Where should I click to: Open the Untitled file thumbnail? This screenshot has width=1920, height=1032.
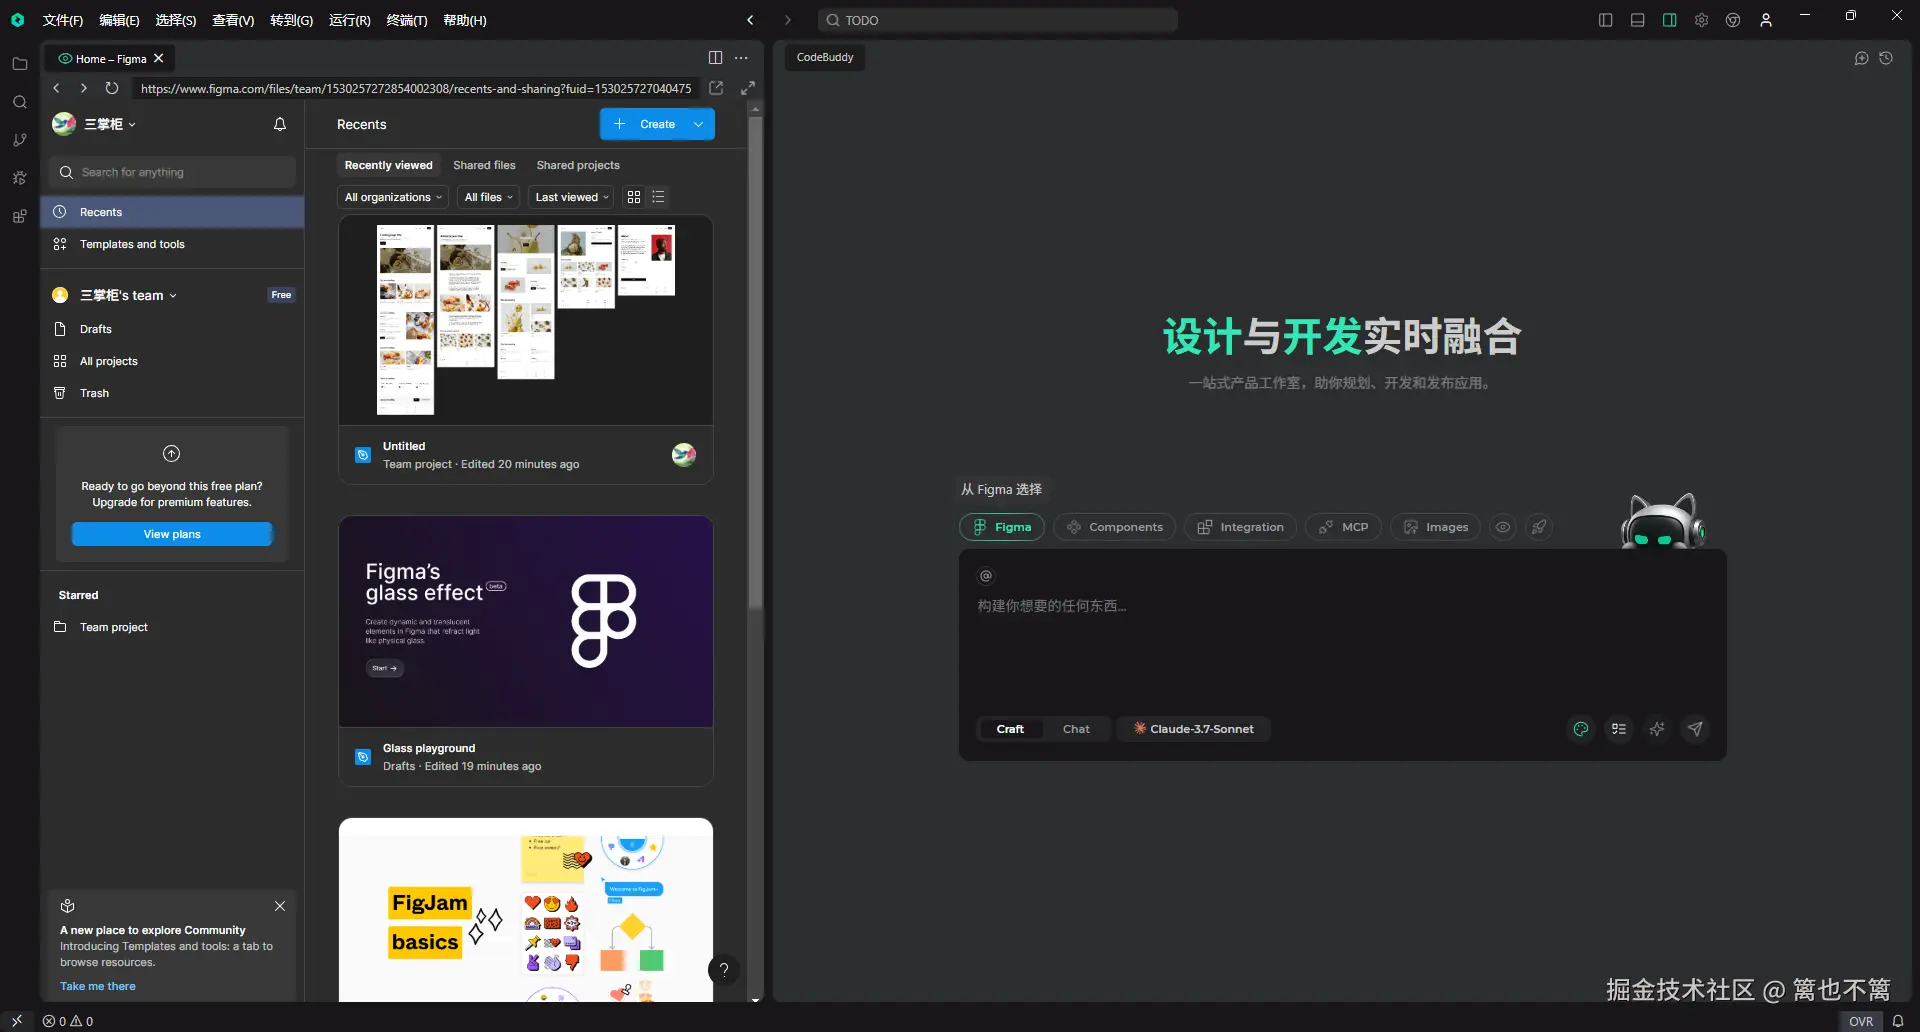click(526, 320)
